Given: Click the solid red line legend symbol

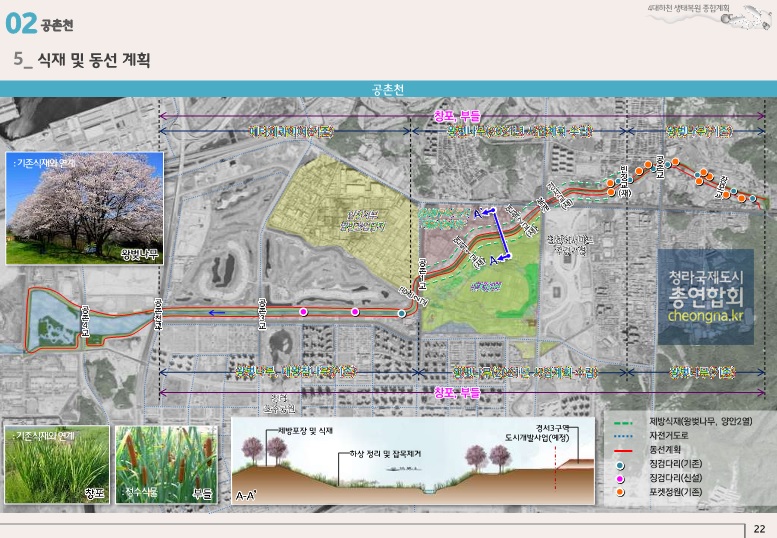Looking at the screenshot, I should [x=623, y=450].
